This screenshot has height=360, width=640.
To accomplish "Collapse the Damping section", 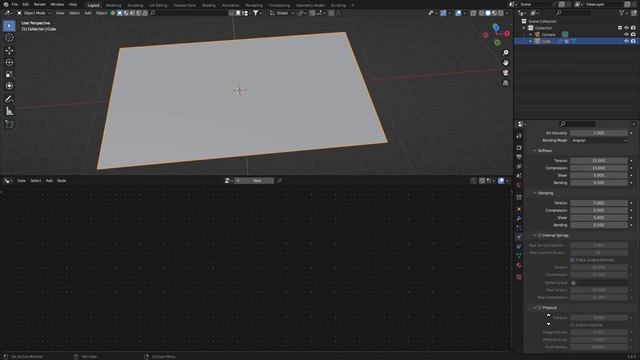I will [534, 193].
